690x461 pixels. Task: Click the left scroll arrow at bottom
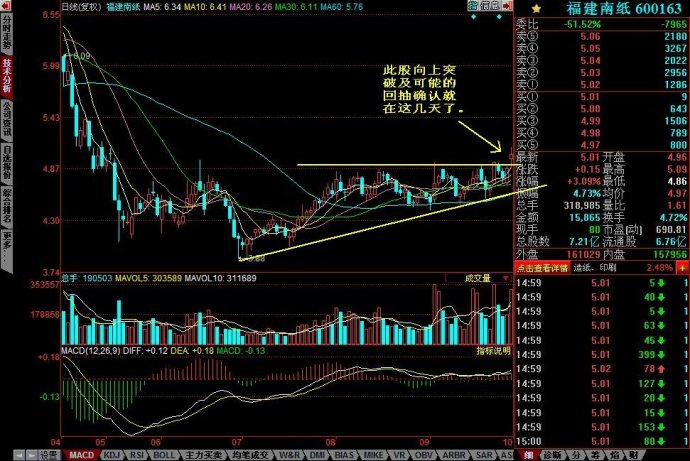coord(19,455)
